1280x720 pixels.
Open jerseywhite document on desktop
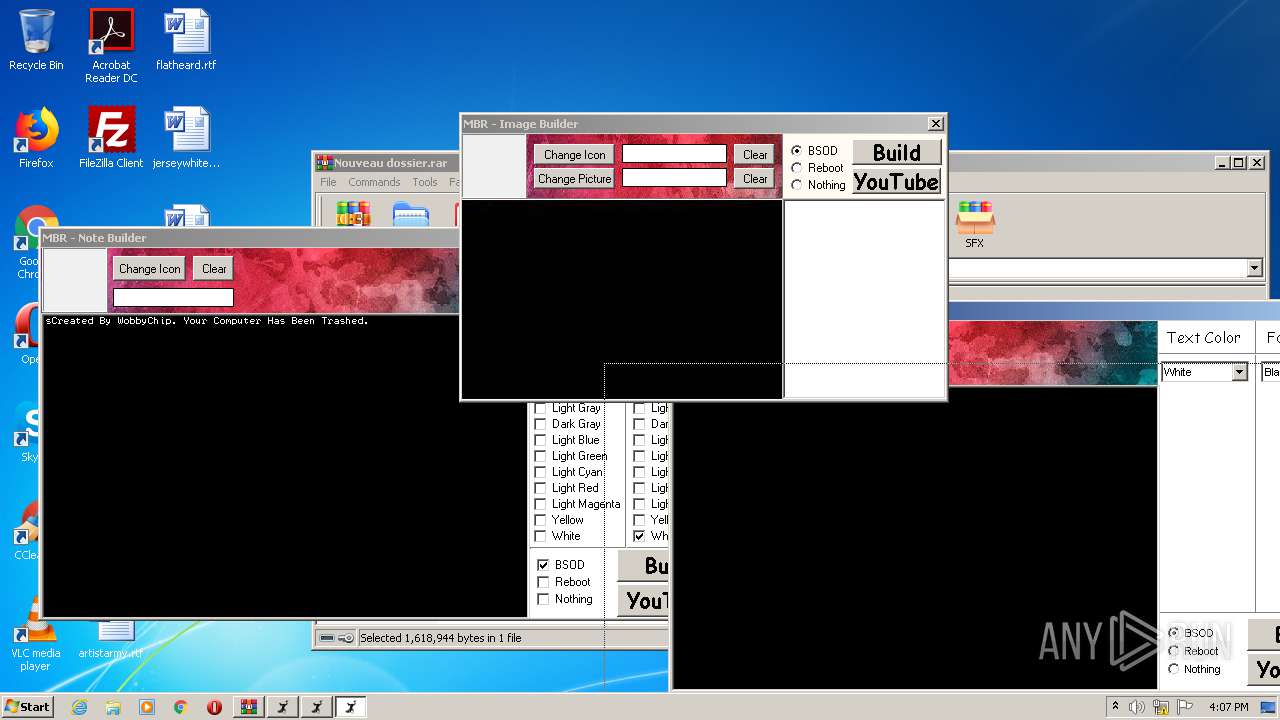pyautogui.click(x=186, y=138)
